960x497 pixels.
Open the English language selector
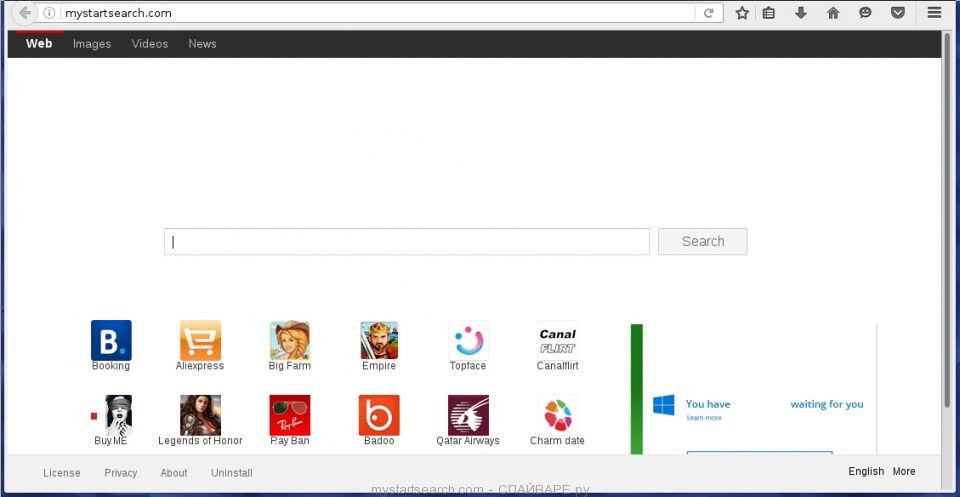coord(866,471)
